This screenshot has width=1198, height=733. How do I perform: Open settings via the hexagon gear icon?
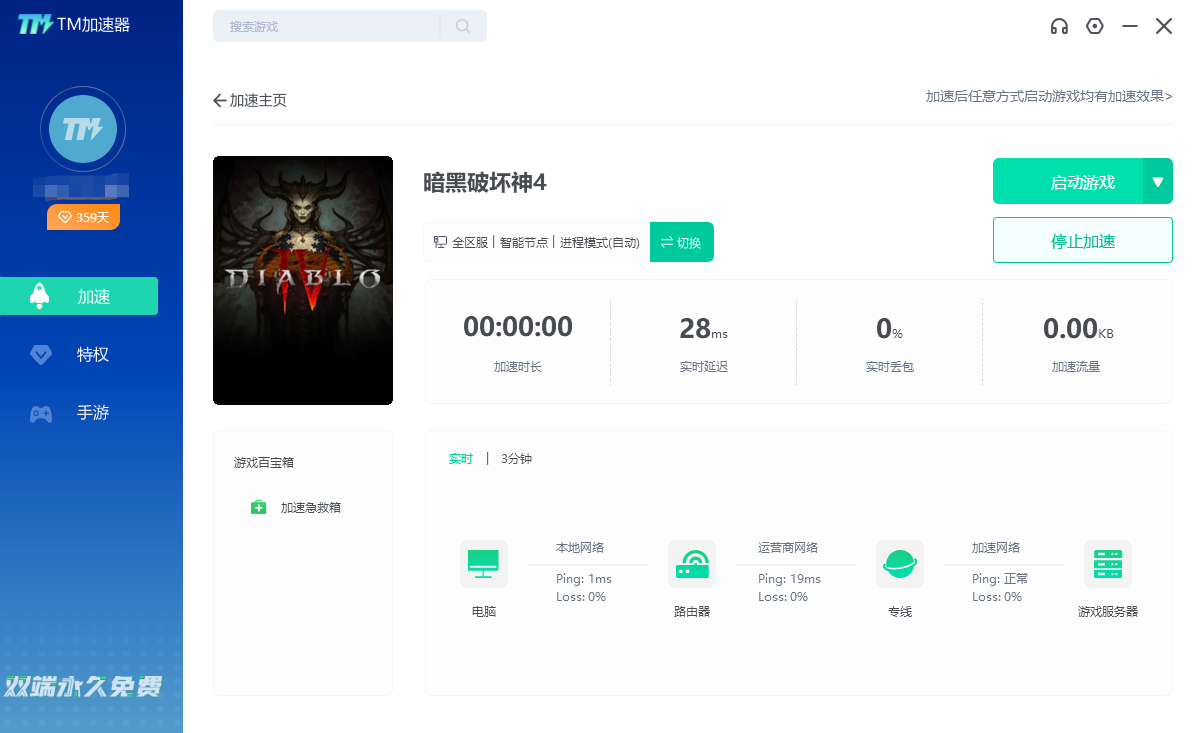click(1095, 27)
